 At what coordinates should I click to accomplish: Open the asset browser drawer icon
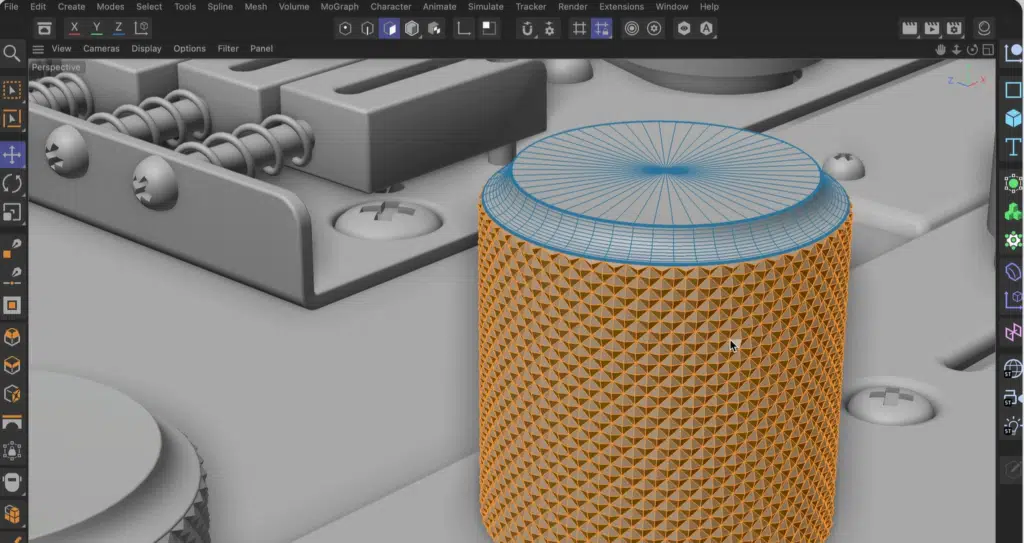pos(44,28)
